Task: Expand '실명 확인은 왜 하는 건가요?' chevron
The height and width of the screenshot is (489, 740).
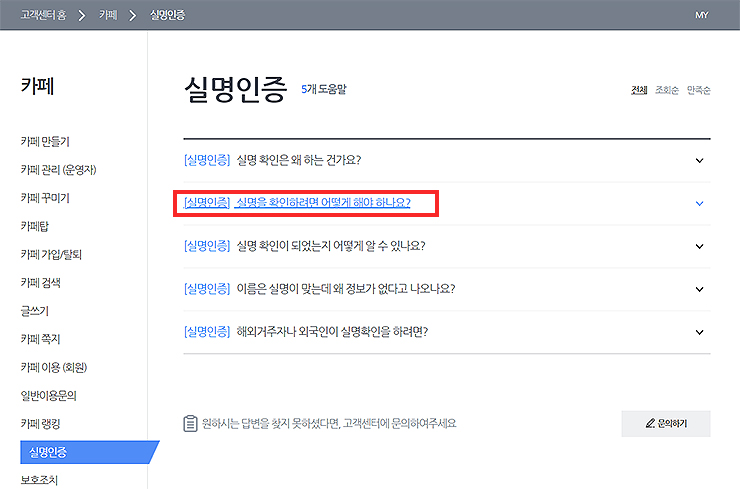Action: tap(699, 160)
